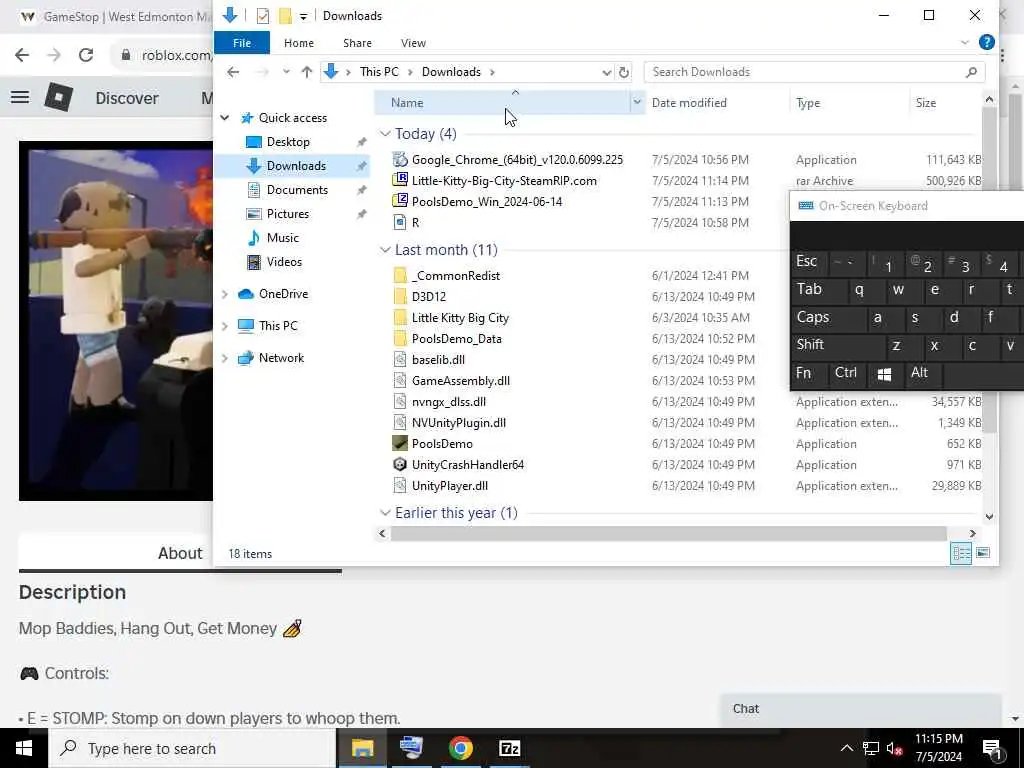Expand the ribbon with the chevron
Screen dimensions: 1024x768
click(x=965, y=42)
